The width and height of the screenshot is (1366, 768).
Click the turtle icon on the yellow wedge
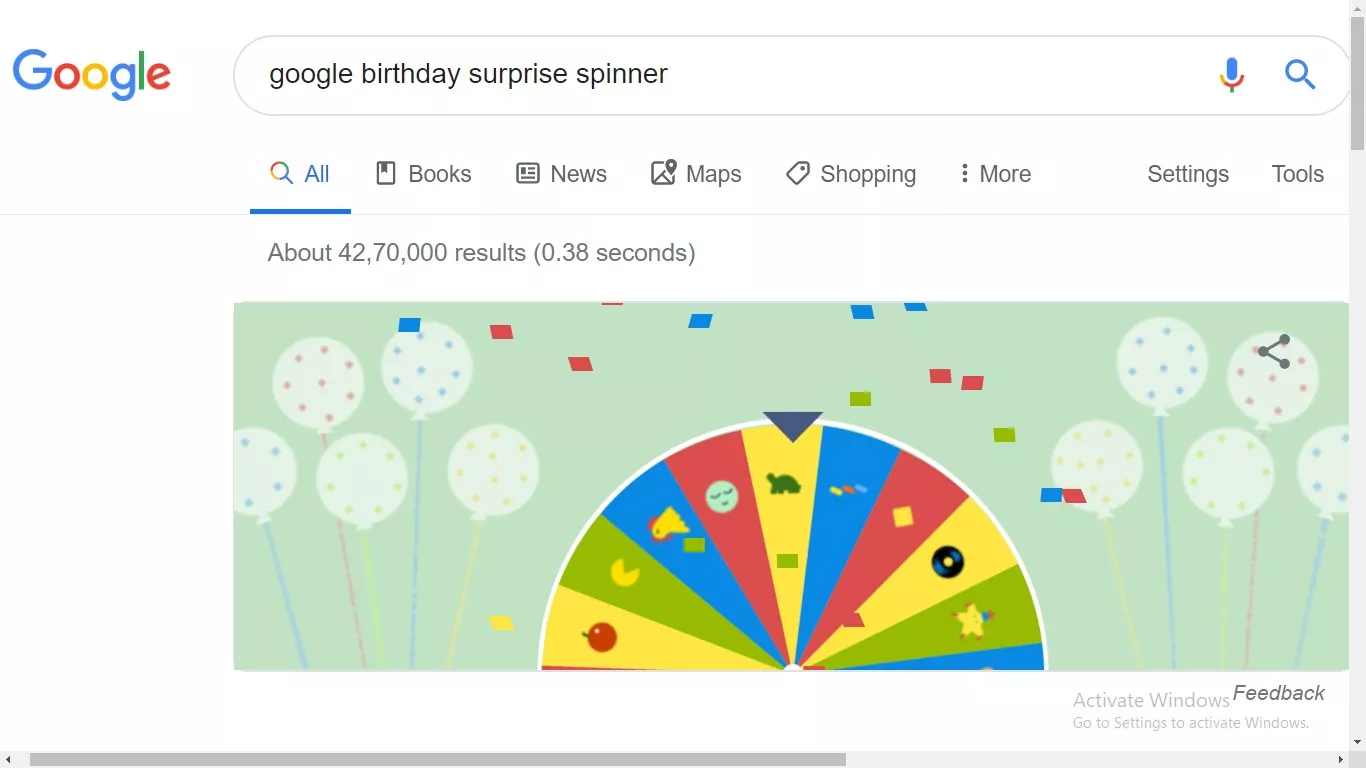pyautogui.click(x=783, y=484)
